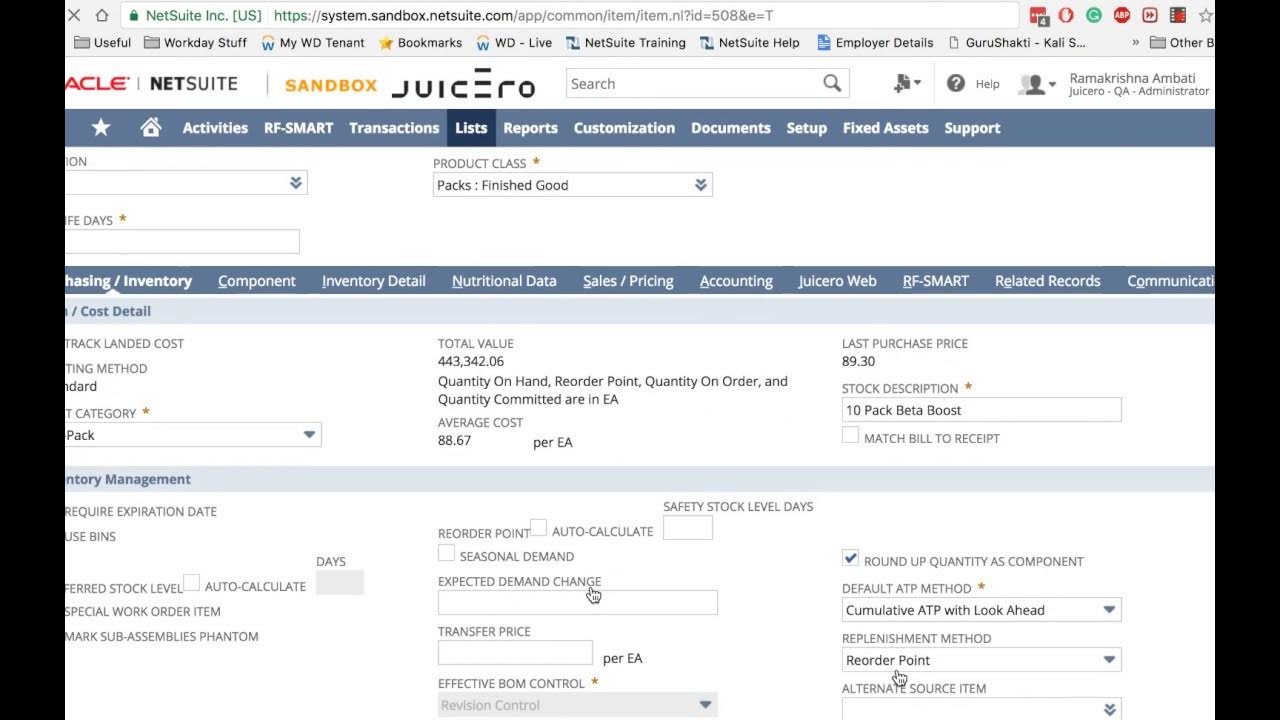Click the Help question mark icon

pyautogui.click(x=956, y=84)
